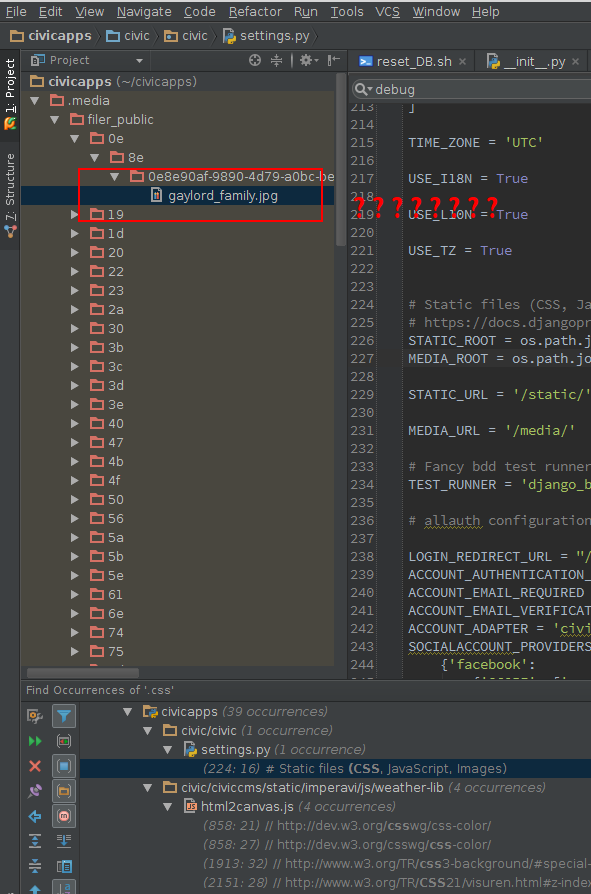Click the Collapse All icon in Find panel
Screen dimensions: 591x894
[35, 866]
